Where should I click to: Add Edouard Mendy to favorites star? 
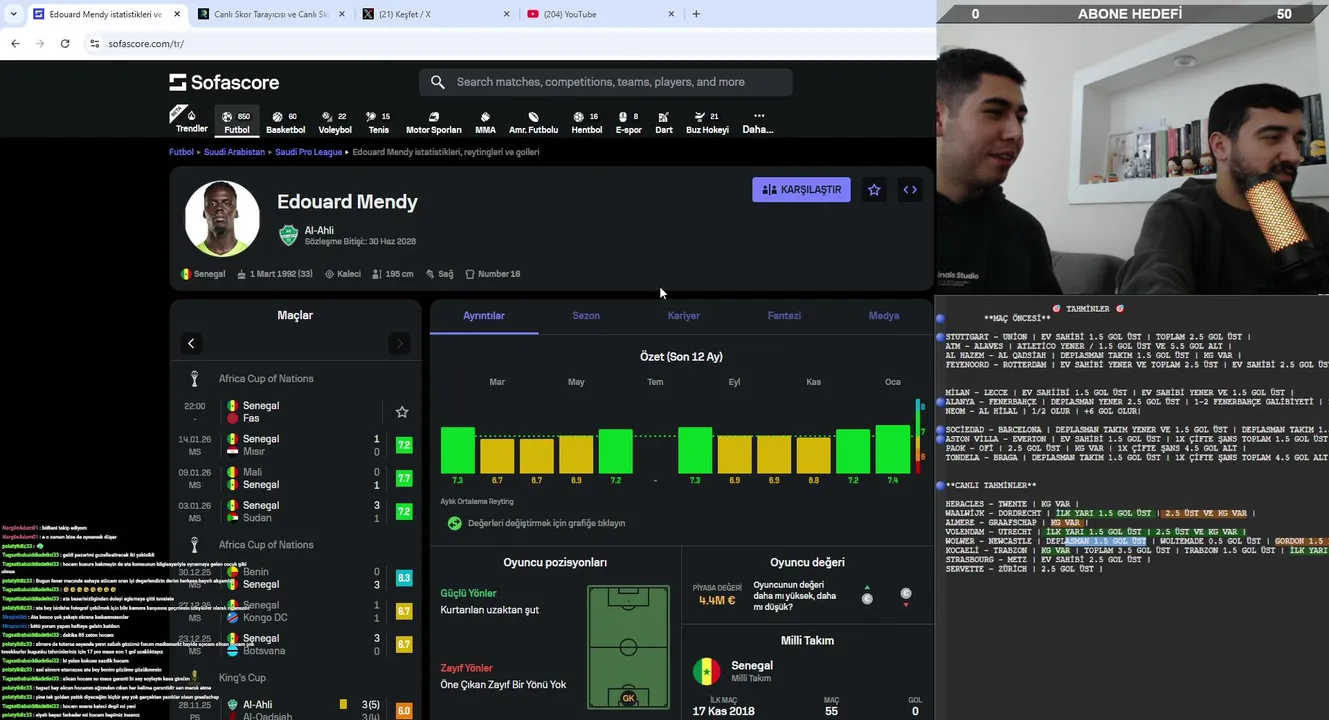pyautogui.click(x=874, y=190)
